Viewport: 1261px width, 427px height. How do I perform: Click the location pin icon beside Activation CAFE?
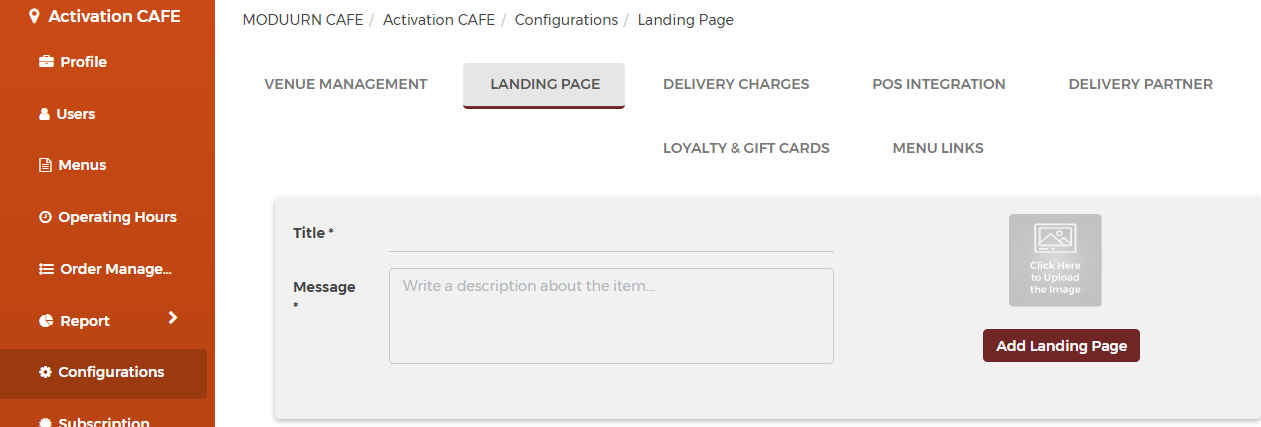click(35, 16)
